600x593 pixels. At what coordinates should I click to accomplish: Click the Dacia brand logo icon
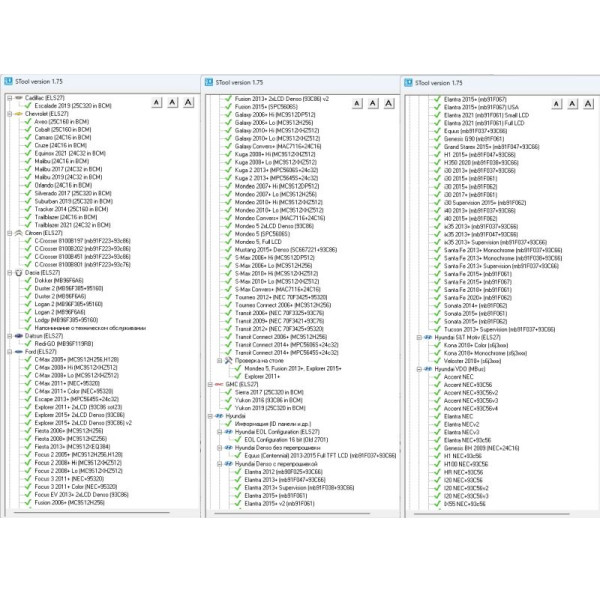tap(17, 271)
